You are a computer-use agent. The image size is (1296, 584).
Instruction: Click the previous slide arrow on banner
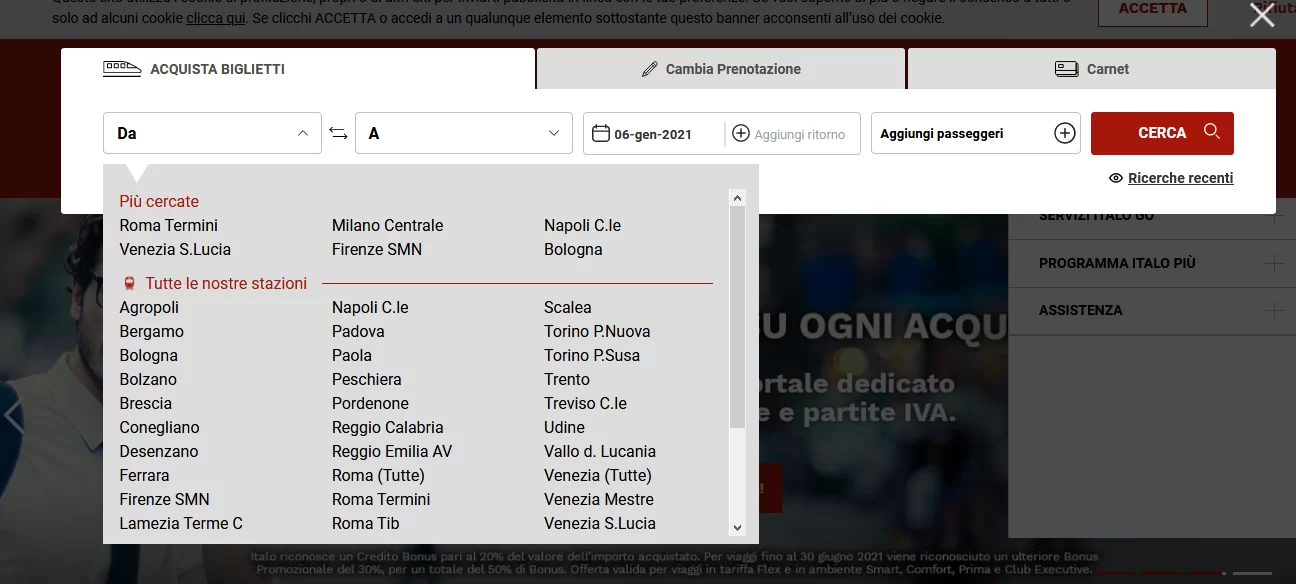click(12, 416)
